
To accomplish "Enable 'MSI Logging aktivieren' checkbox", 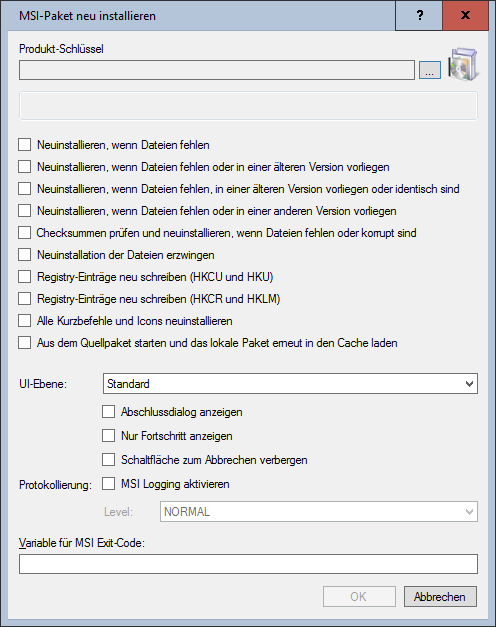I will click(x=108, y=483).
